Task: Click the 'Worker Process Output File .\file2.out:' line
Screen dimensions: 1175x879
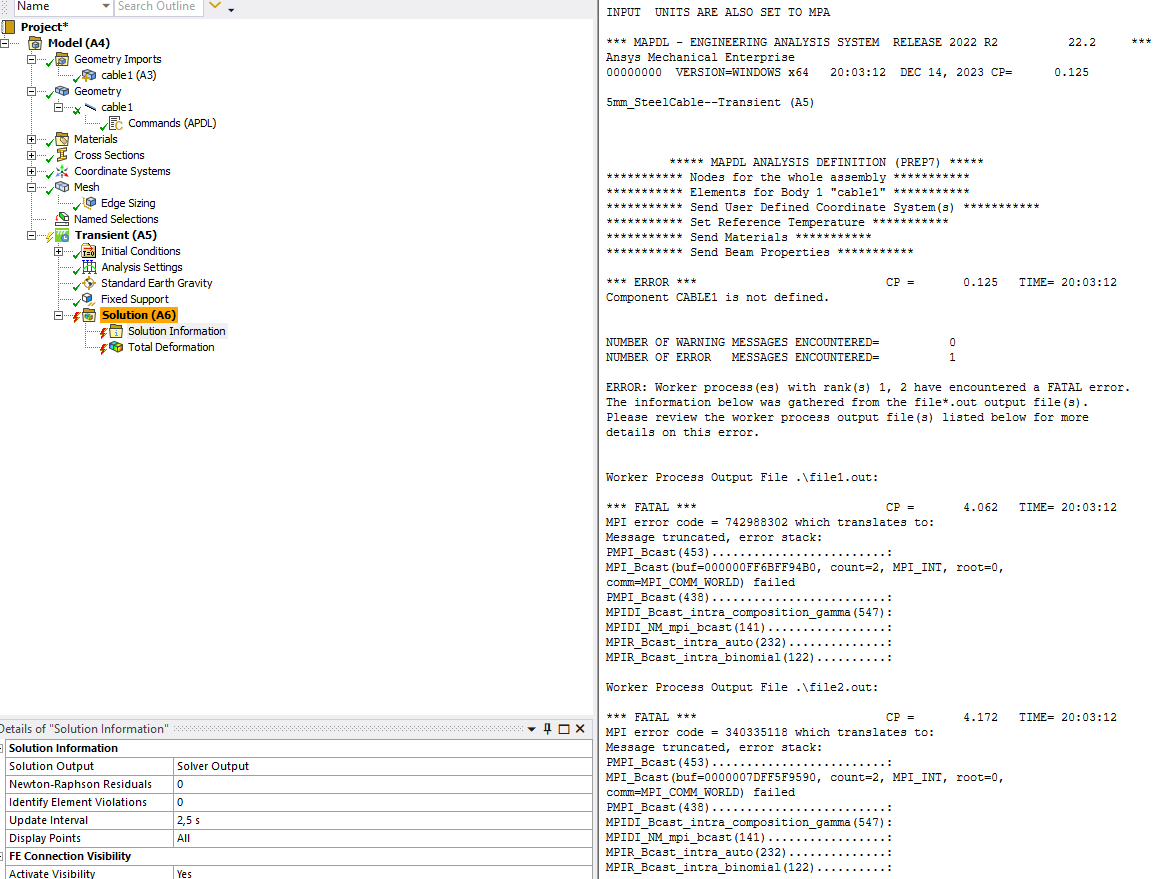Action: (x=742, y=687)
